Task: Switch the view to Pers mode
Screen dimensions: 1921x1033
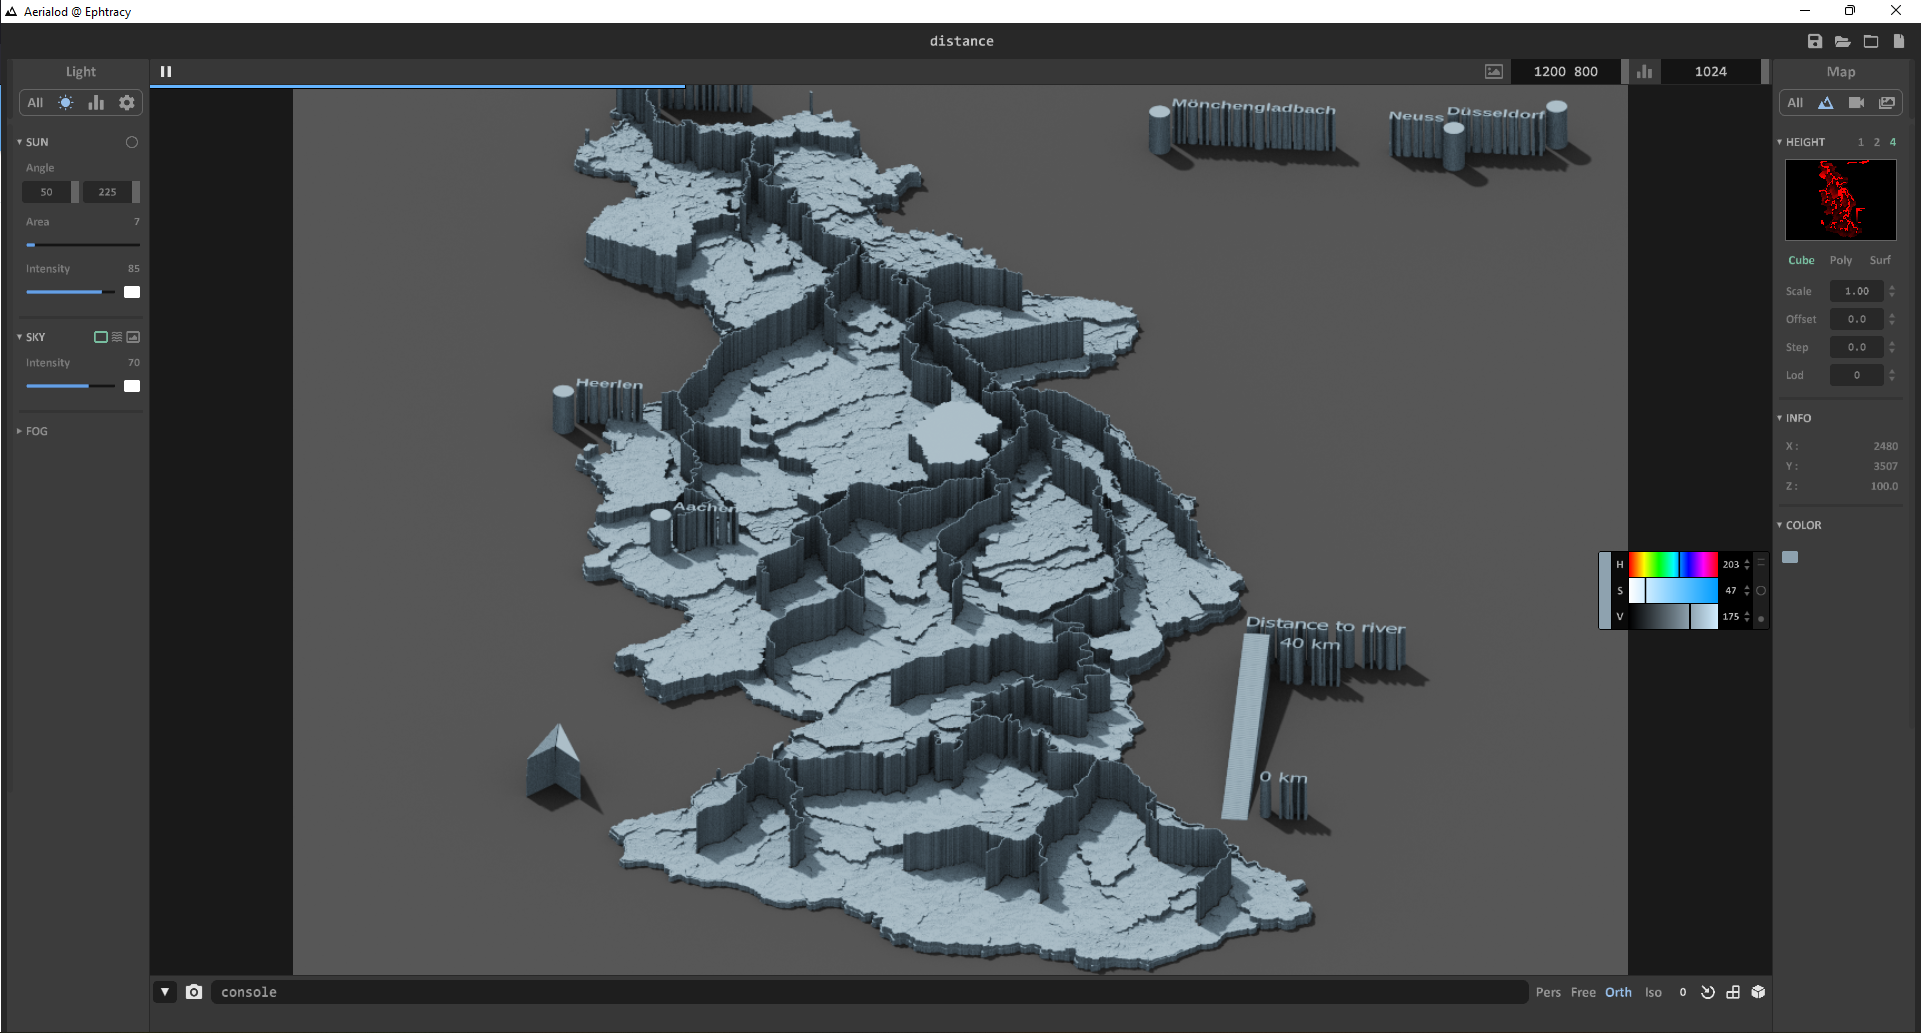Action: [1548, 991]
